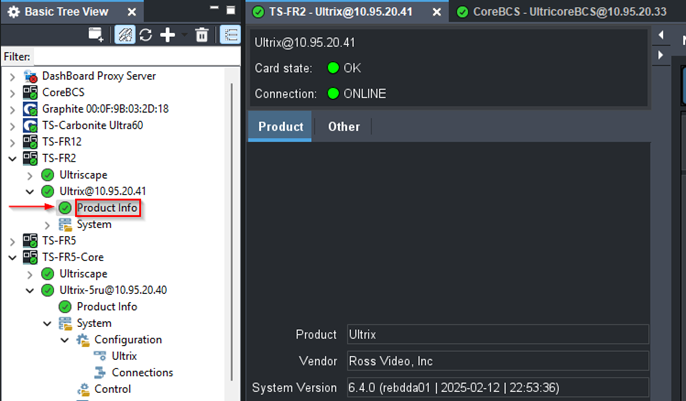Switch to the Product tab
This screenshot has height=401, width=686.
[x=280, y=127]
